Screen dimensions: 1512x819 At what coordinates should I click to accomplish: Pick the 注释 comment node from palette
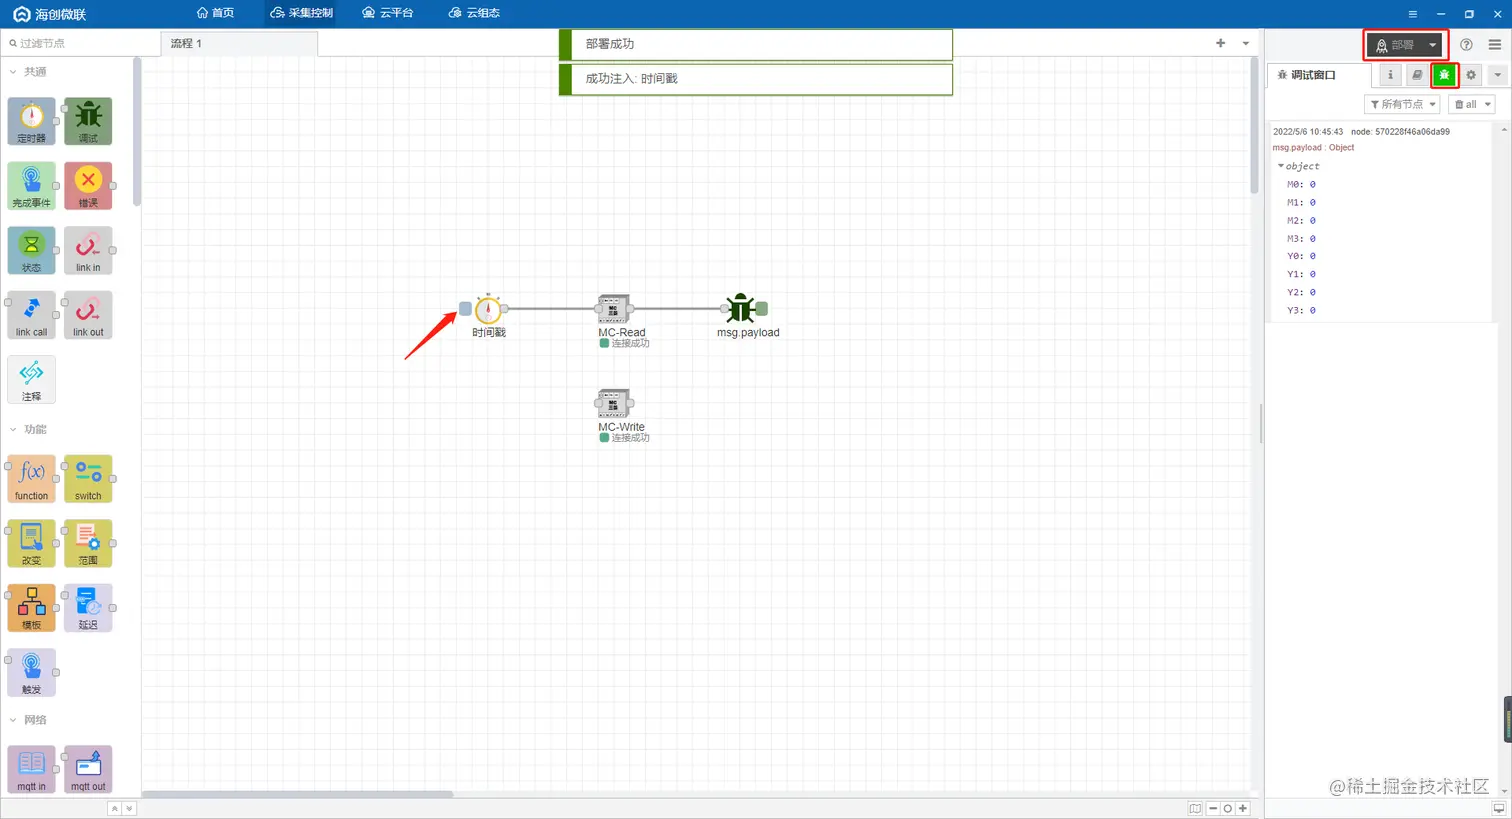pyautogui.click(x=32, y=380)
